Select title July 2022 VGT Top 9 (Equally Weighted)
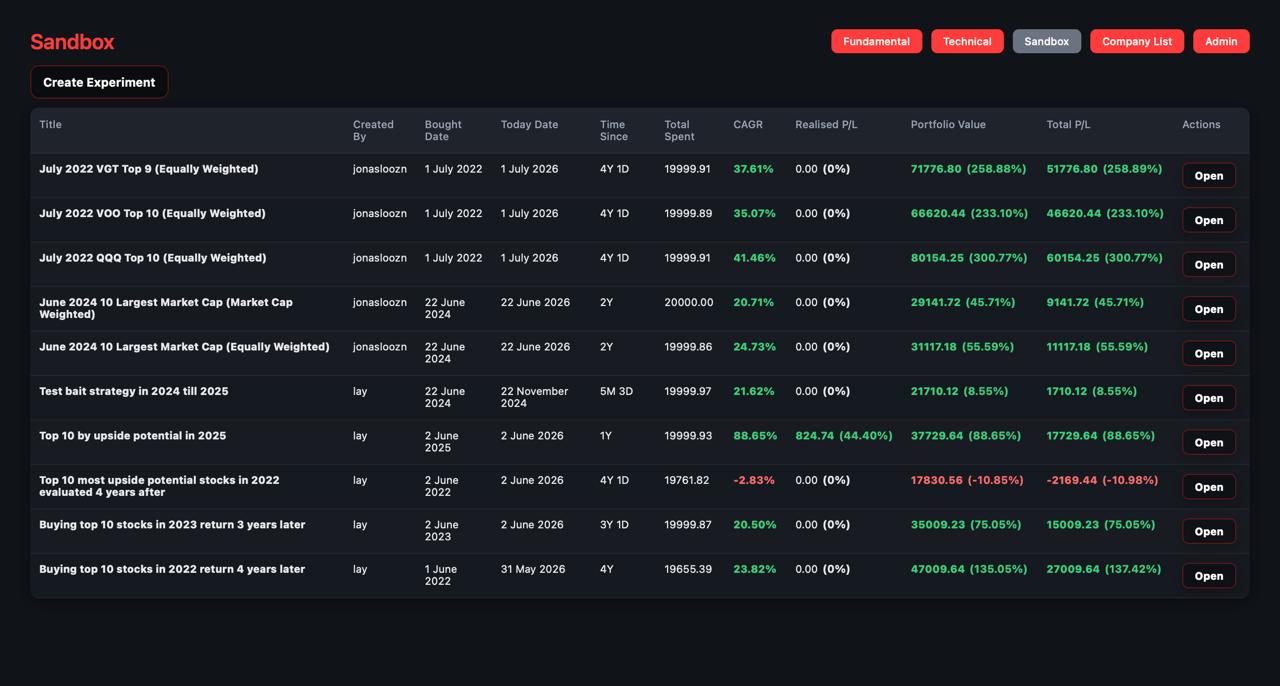1280x686 pixels. click(149, 169)
